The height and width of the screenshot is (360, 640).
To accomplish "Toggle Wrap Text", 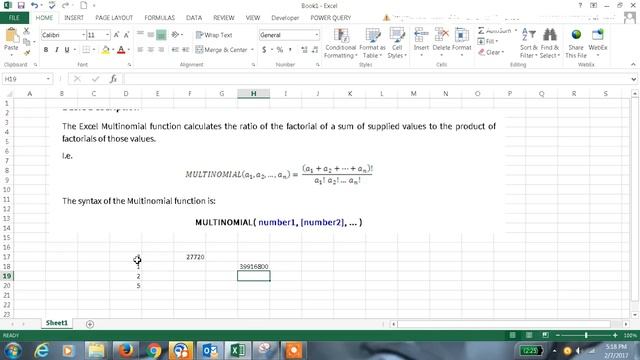I will (214, 35).
